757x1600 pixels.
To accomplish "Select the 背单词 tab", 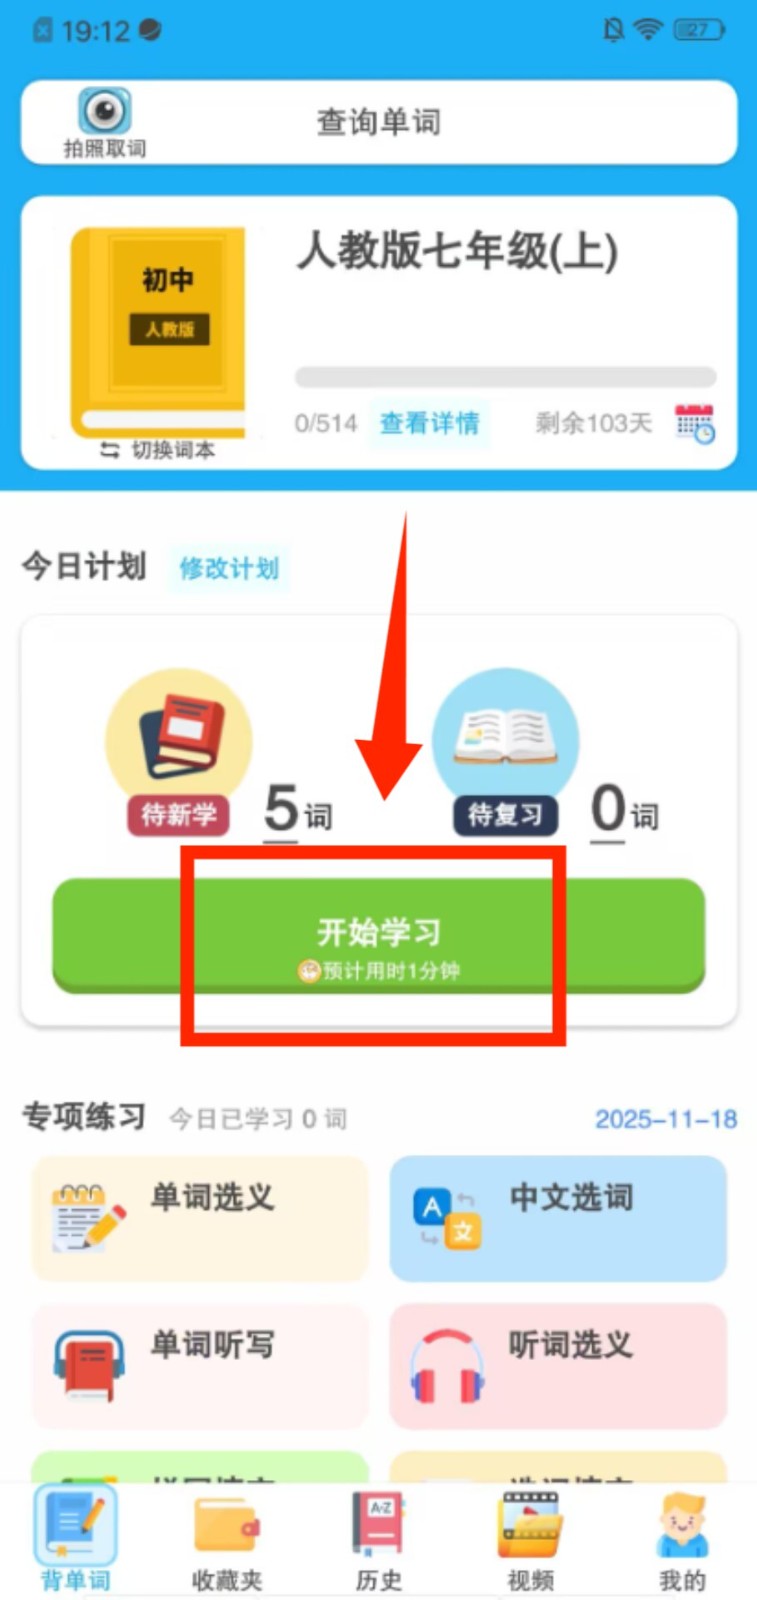I will 76,1540.
